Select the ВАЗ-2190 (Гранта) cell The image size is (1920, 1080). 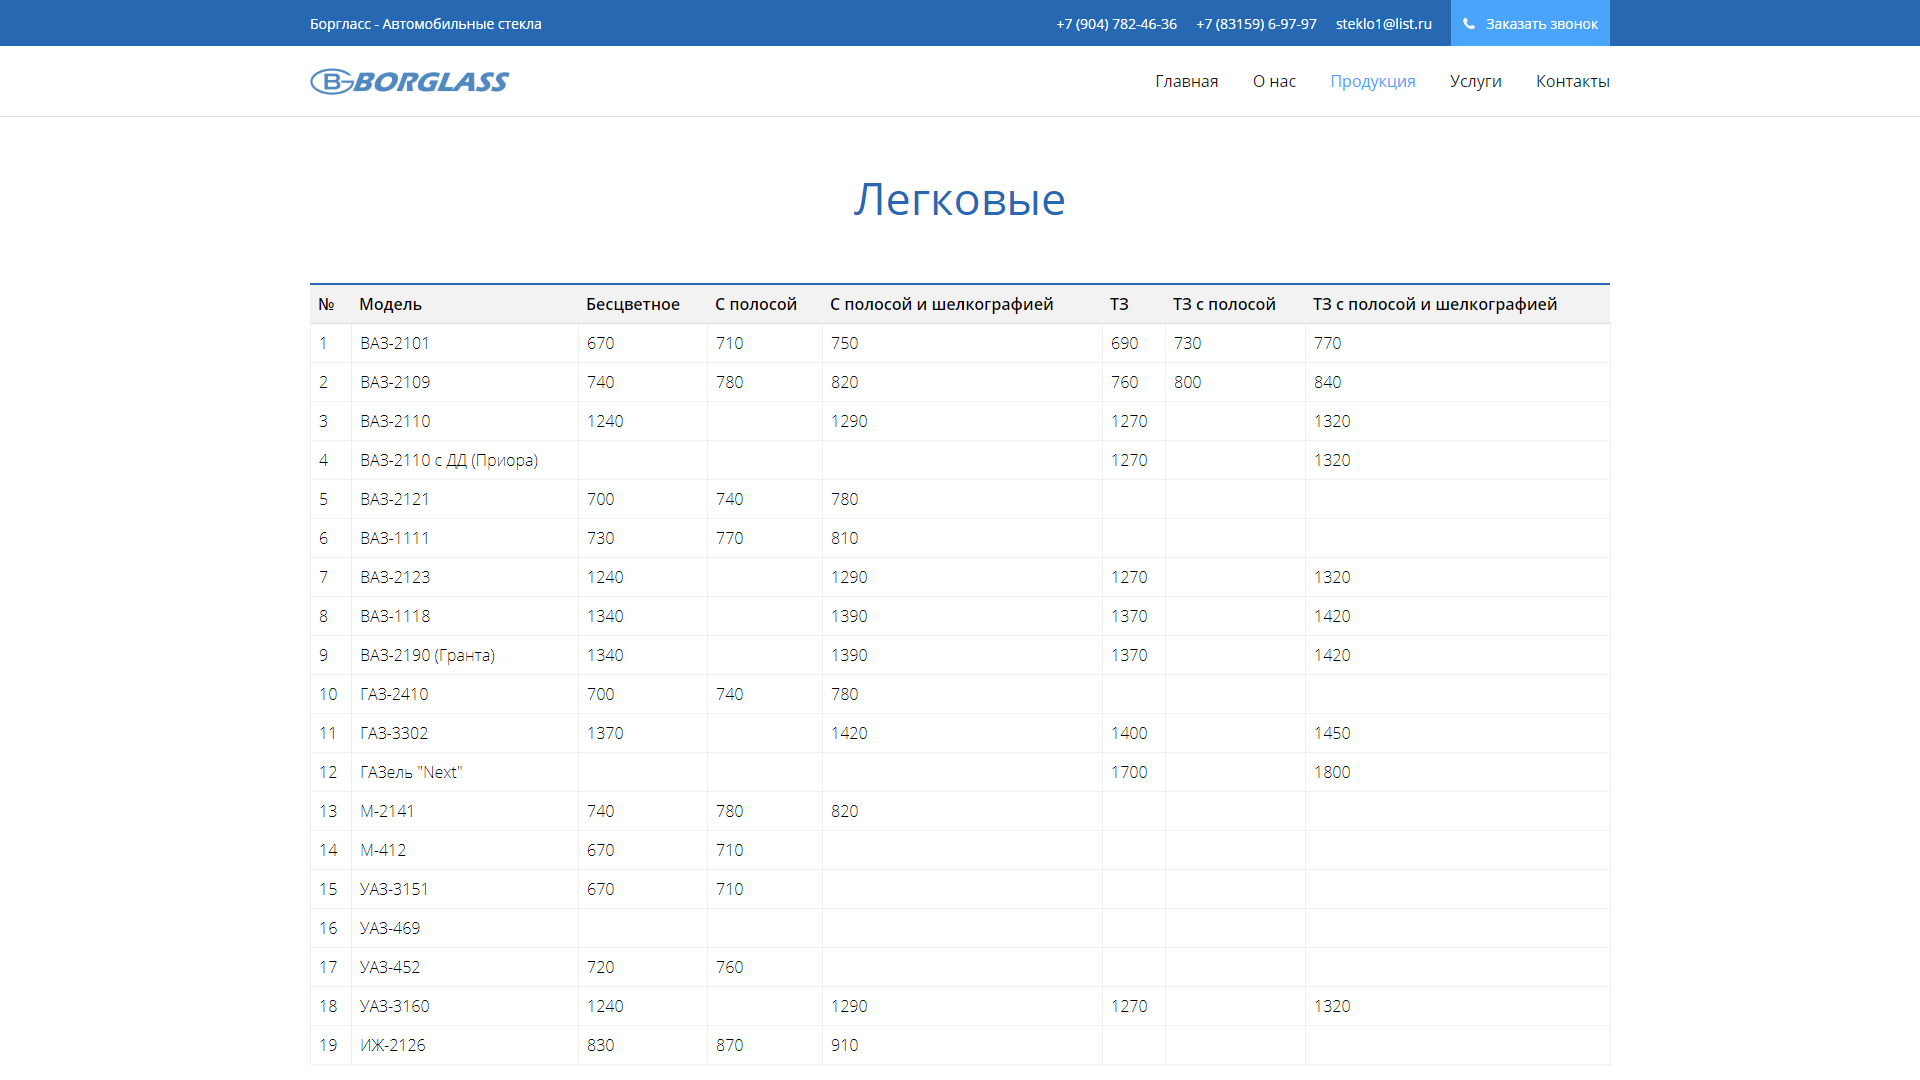point(465,655)
